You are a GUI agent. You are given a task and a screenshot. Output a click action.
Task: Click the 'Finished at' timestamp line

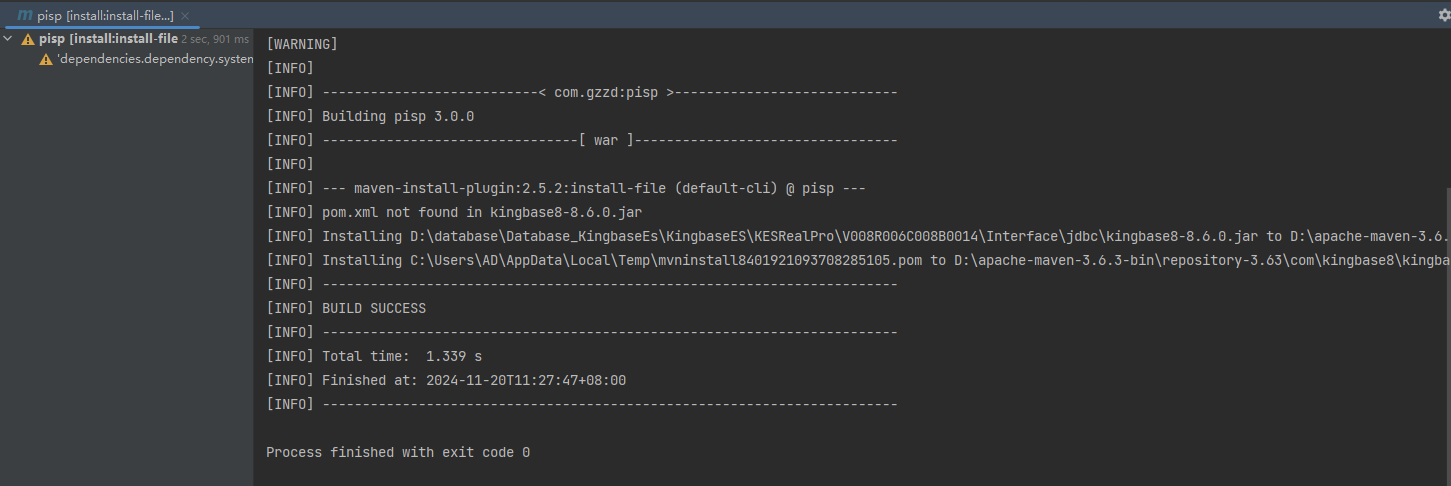tap(473, 380)
